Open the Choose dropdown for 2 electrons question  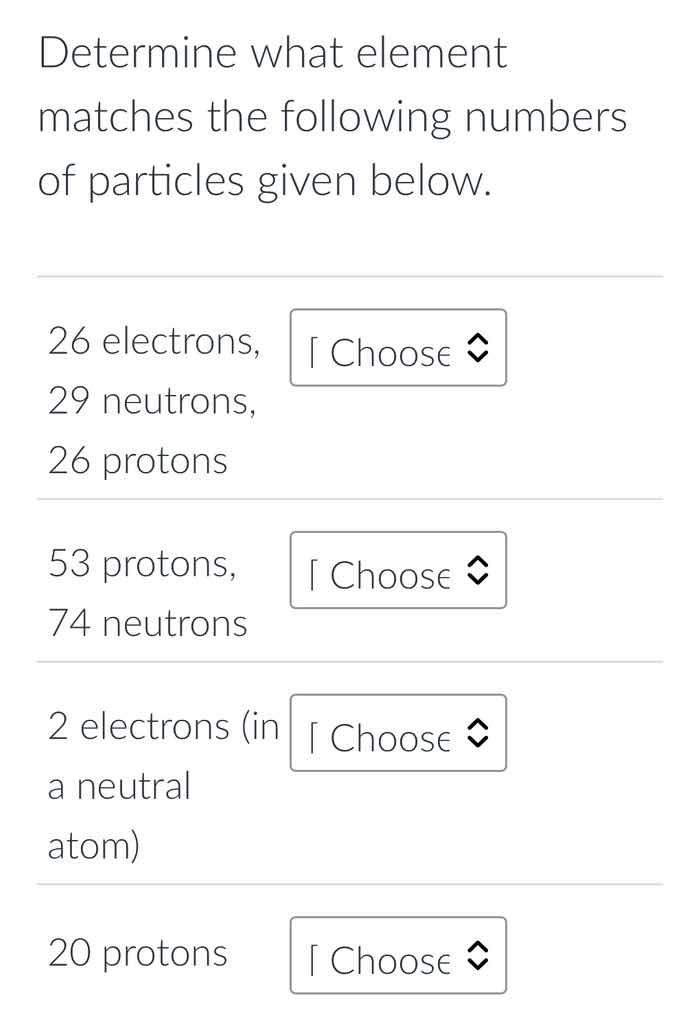pyautogui.click(x=398, y=734)
